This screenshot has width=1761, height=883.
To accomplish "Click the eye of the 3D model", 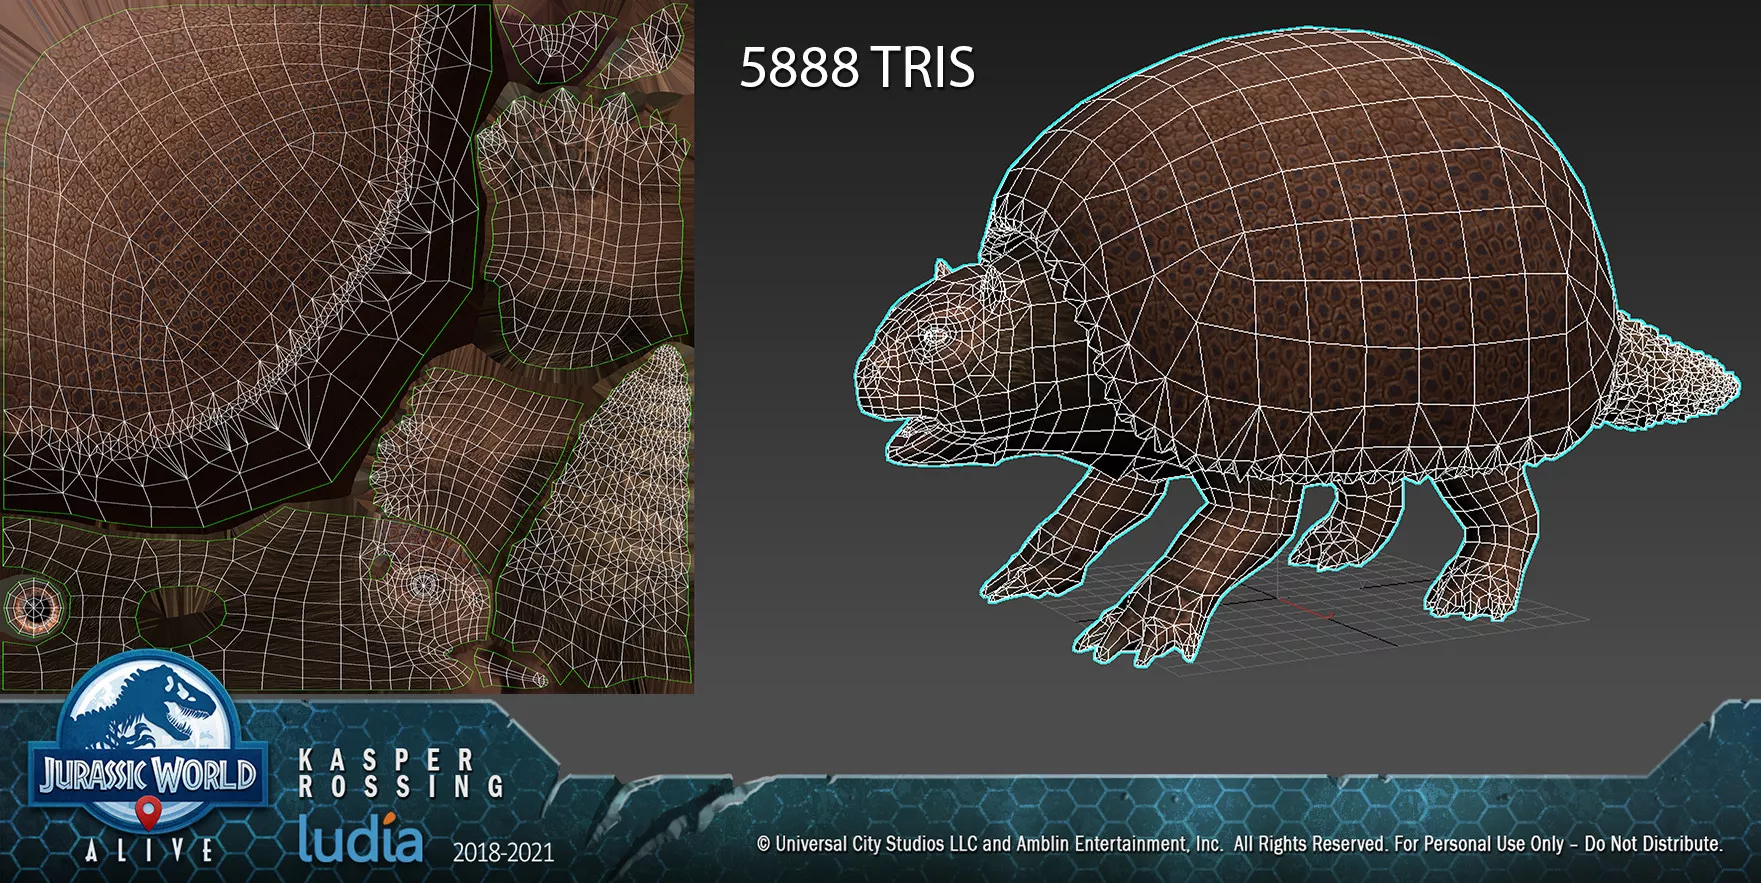I will click(937, 336).
